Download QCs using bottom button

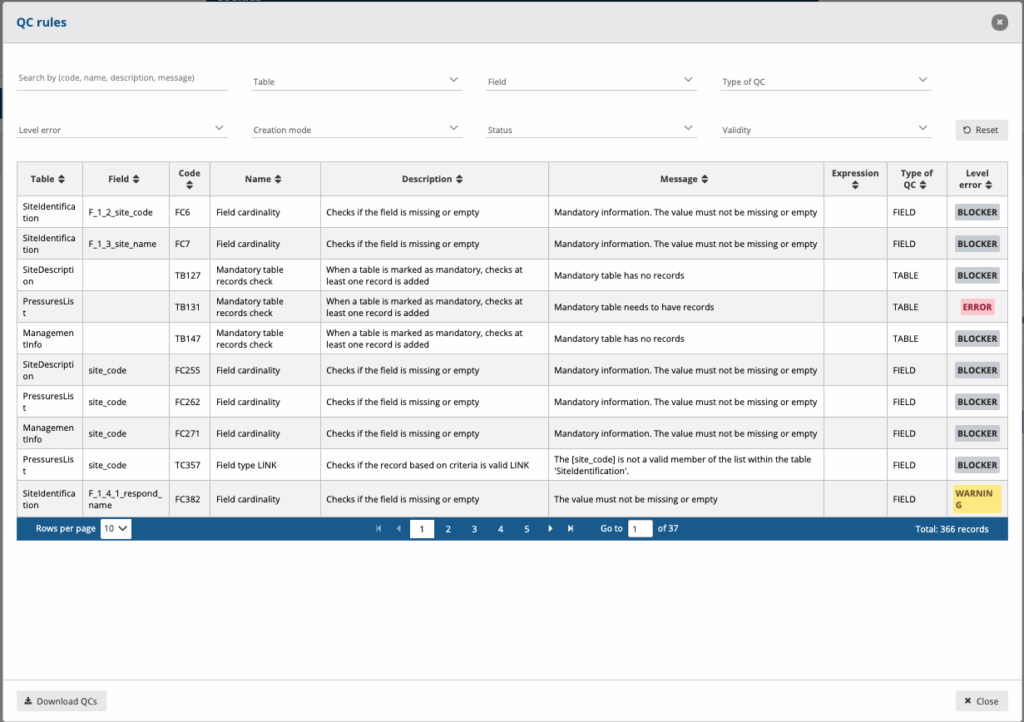click(62, 701)
